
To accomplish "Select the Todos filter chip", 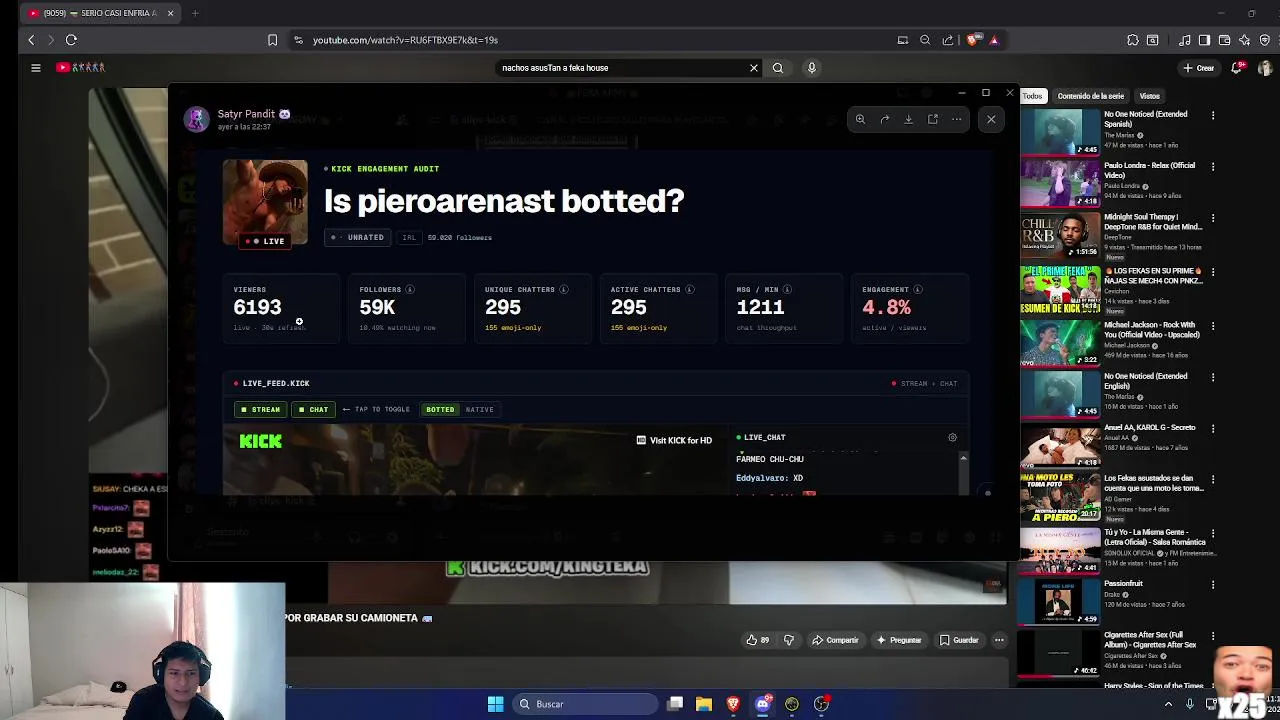I will (1032, 96).
